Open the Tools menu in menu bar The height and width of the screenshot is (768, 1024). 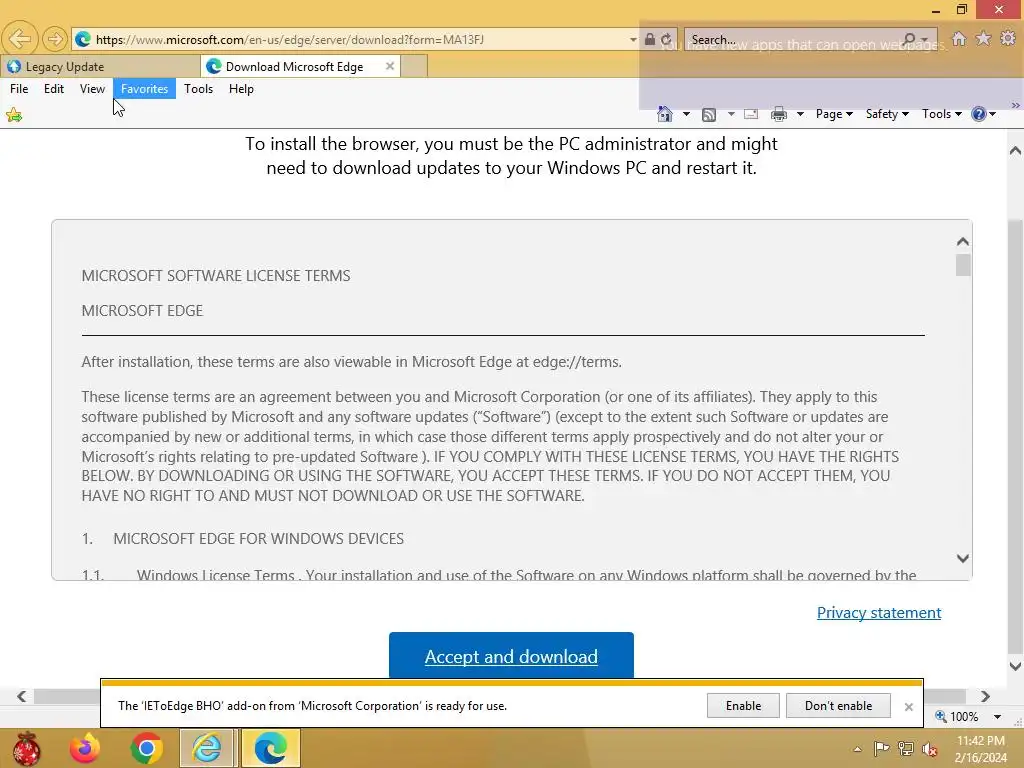199,89
